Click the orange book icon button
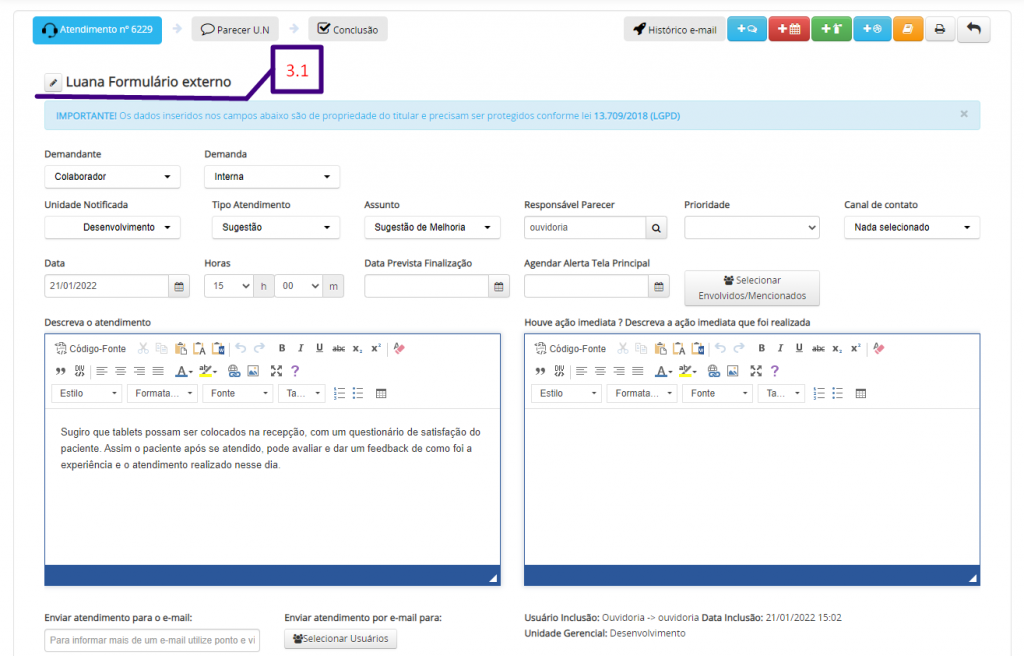Image resolution: width=1024 pixels, height=656 pixels. coord(906,30)
